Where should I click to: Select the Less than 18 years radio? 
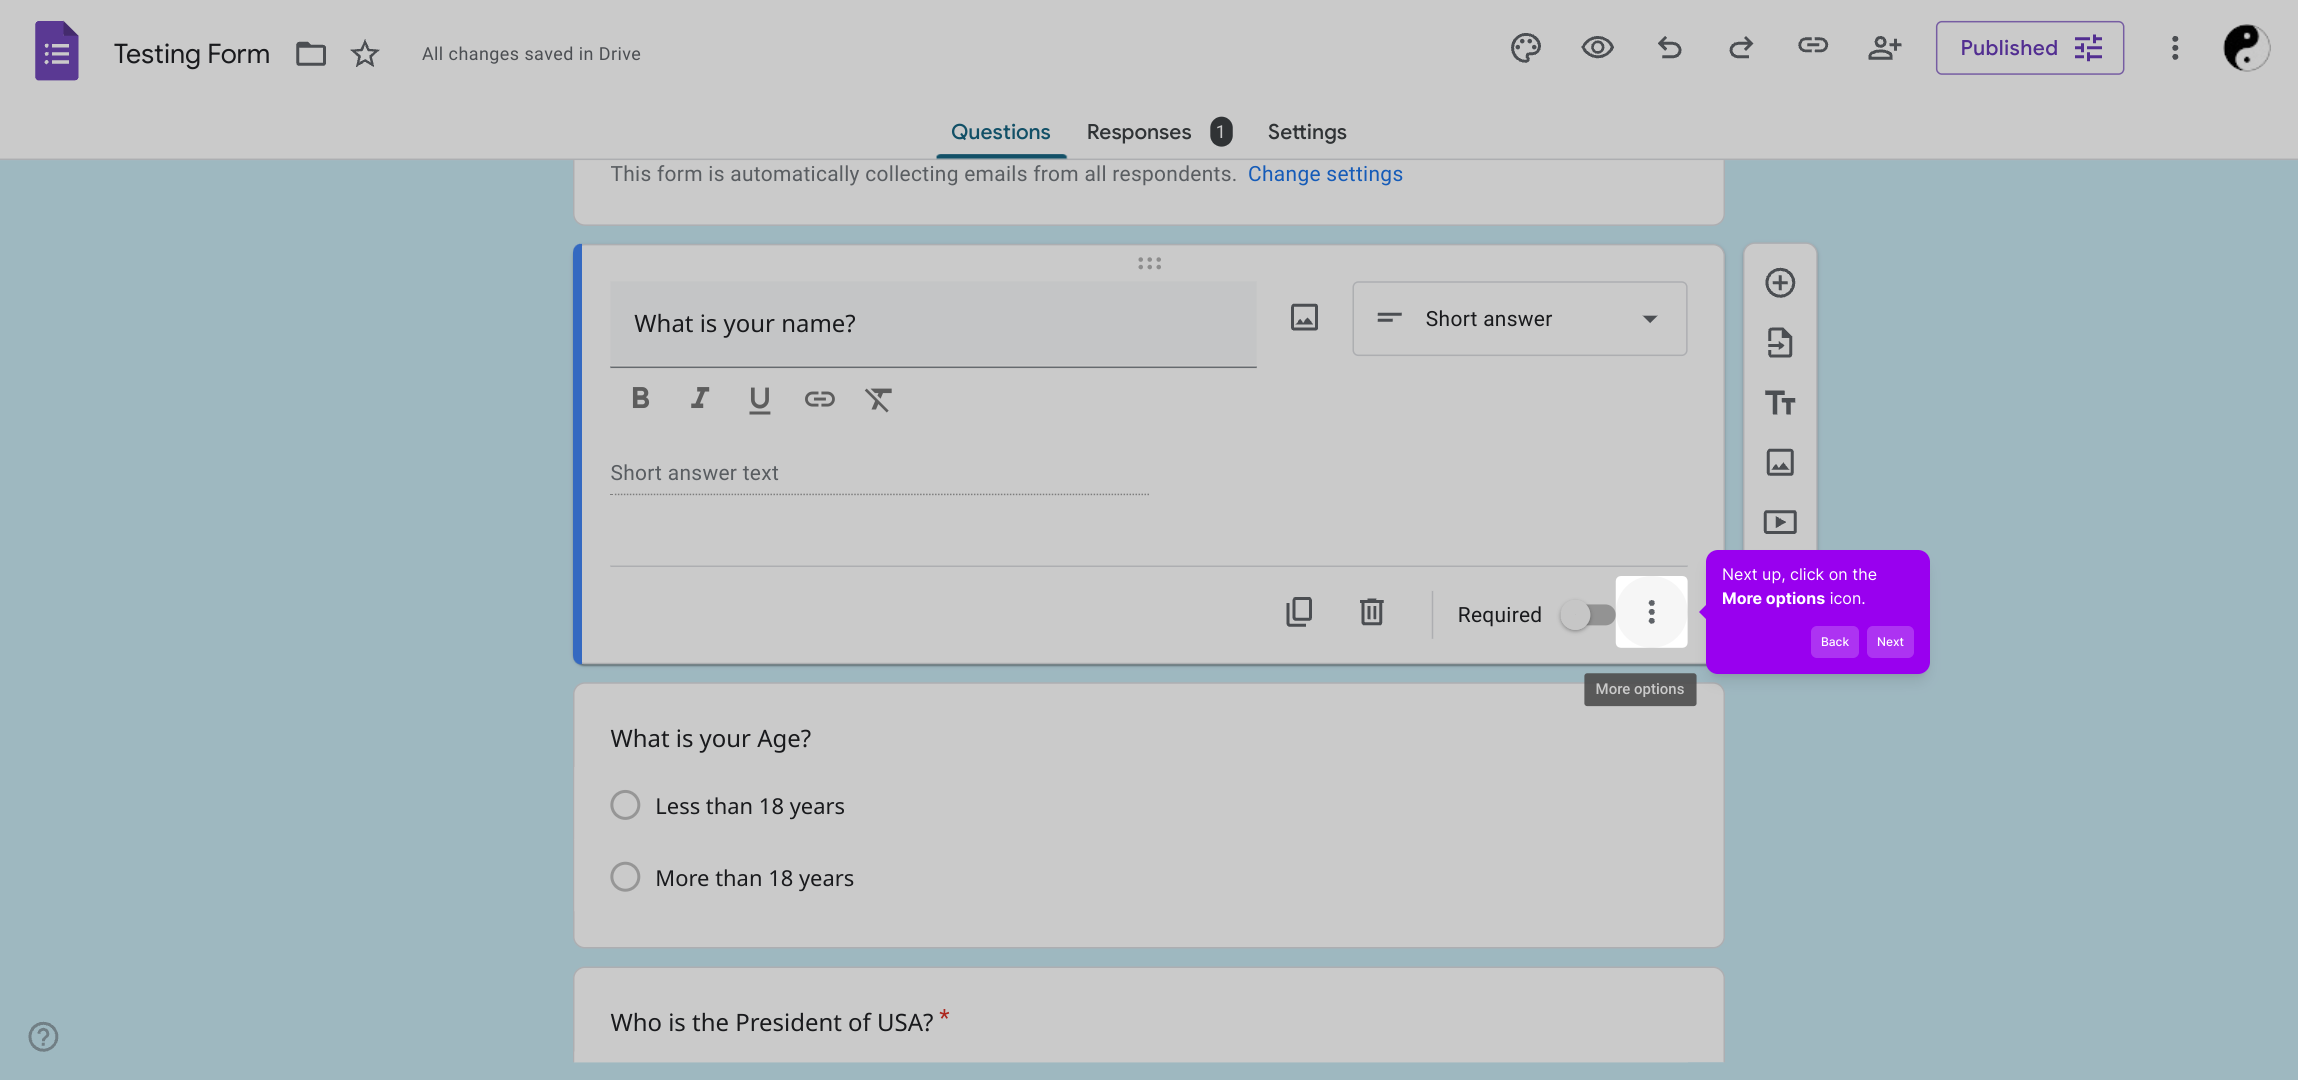point(625,805)
